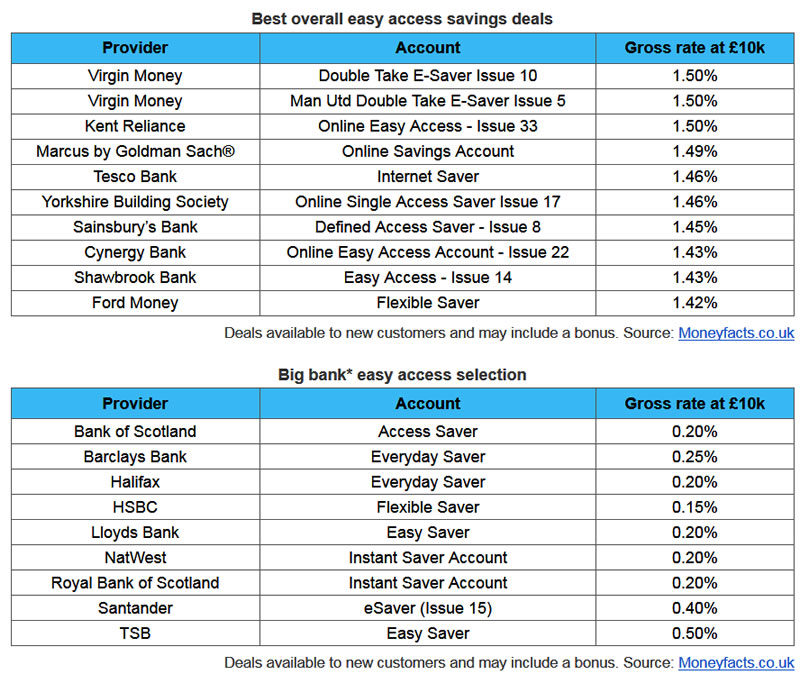Click the Shawbrook Bank provider cell
The height and width of the screenshot is (684, 800).
[135, 277]
